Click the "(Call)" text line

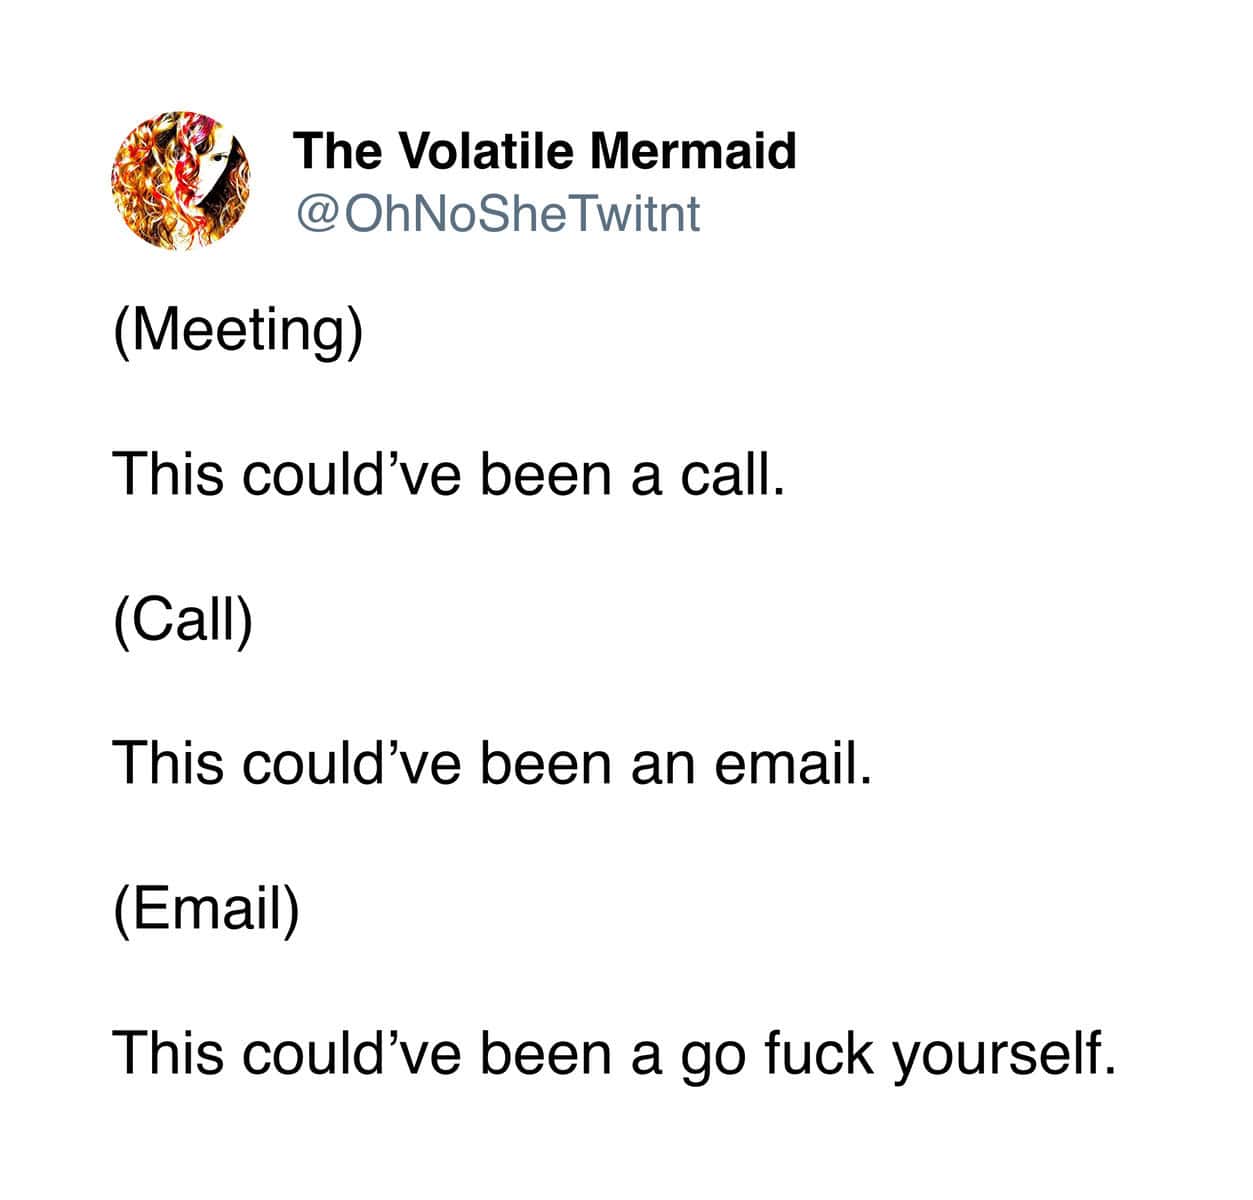click(183, 619)
